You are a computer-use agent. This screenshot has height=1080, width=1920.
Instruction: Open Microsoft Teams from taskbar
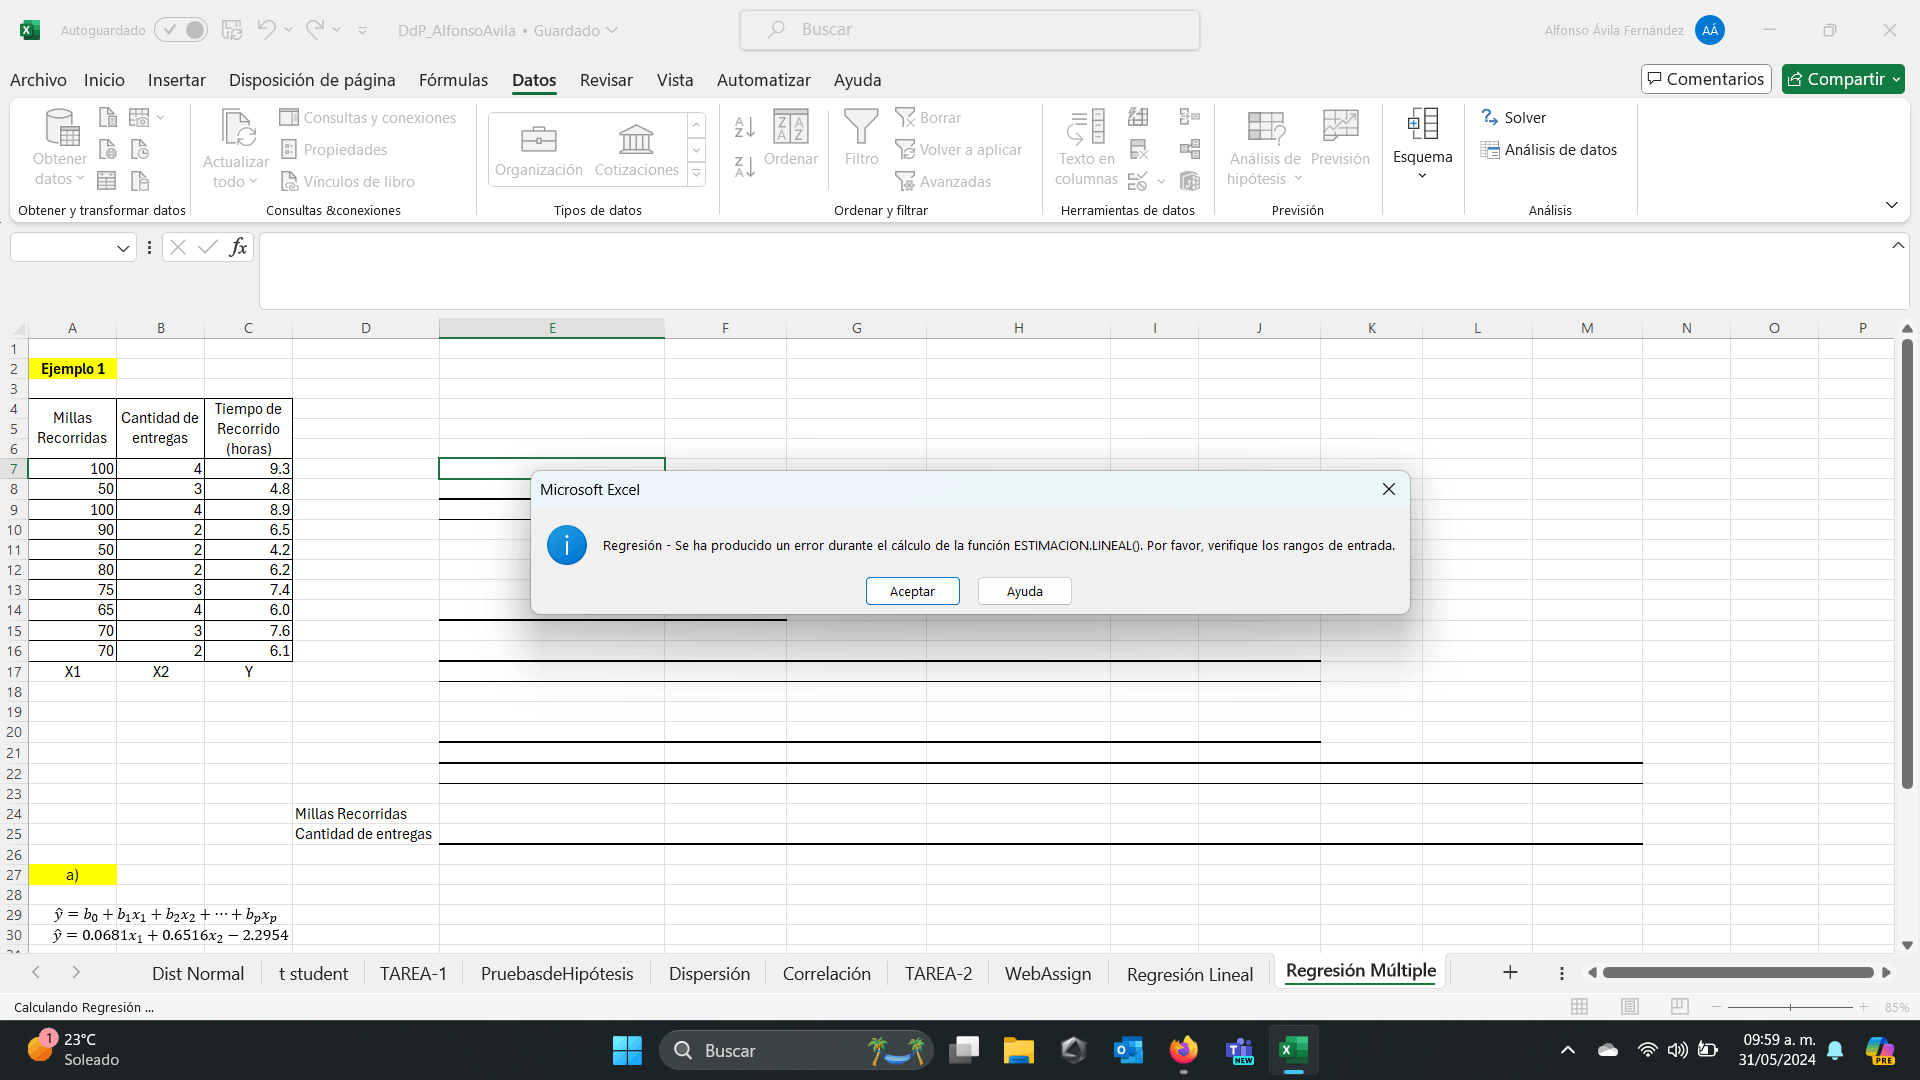pyautogui.click(x=1240, y=1050)
